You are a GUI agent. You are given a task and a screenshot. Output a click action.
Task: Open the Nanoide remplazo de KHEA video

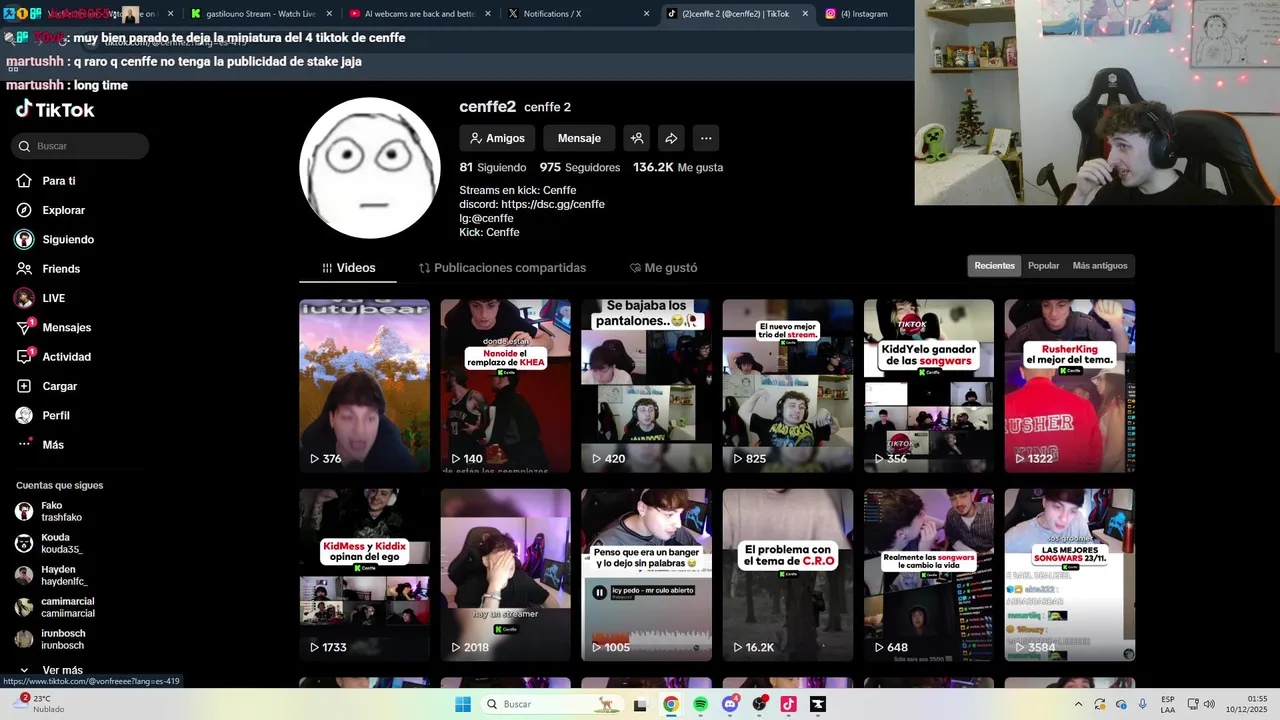(506, 386)
